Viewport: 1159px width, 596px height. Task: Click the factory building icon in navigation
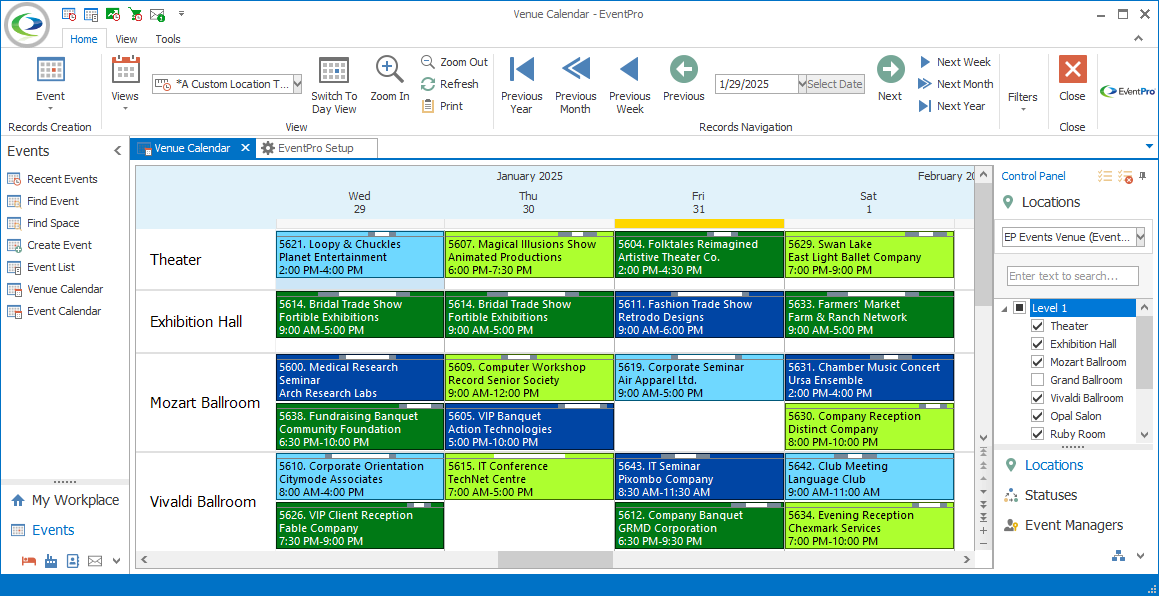[x=51, y=561]
